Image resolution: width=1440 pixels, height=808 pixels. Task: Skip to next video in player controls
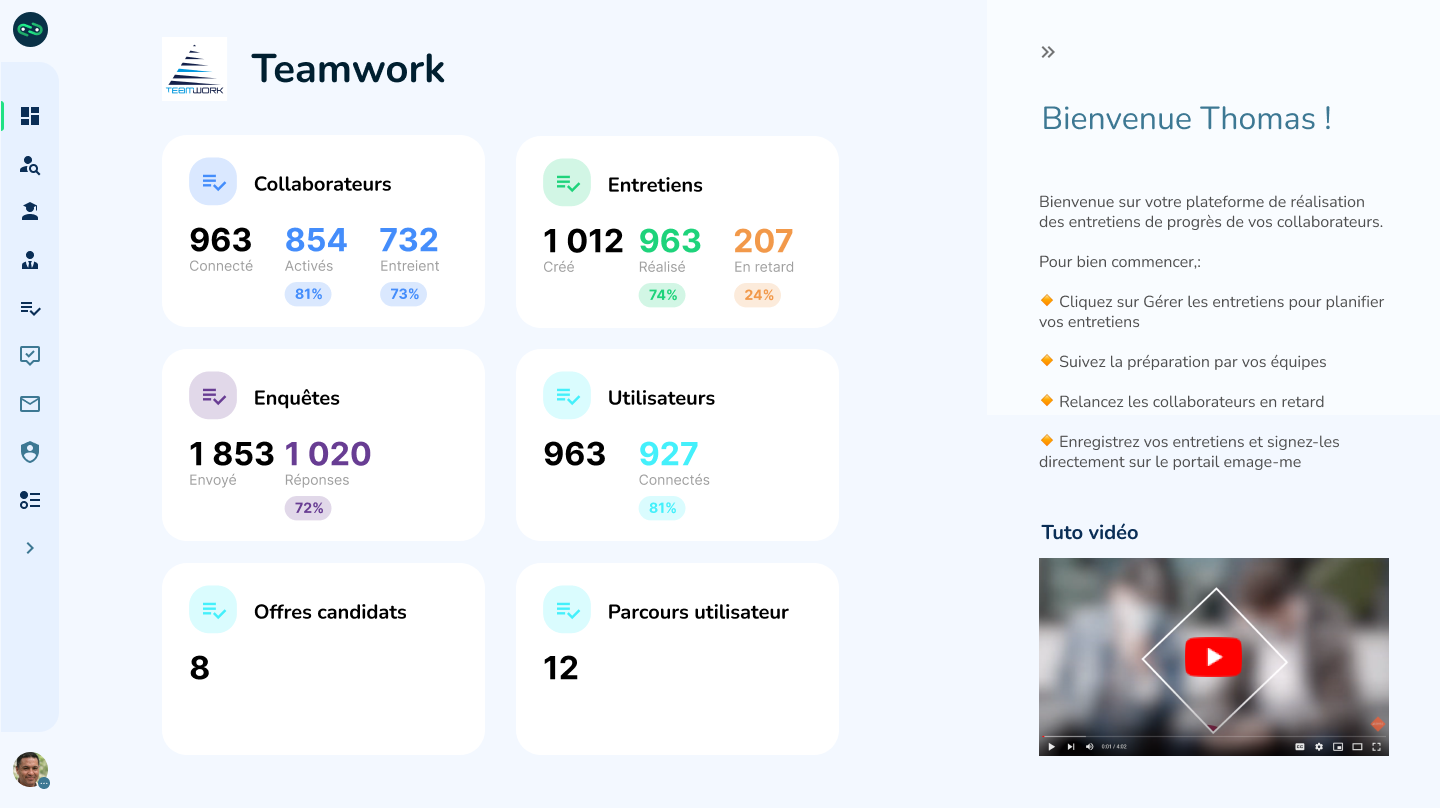click(1071, 747)
